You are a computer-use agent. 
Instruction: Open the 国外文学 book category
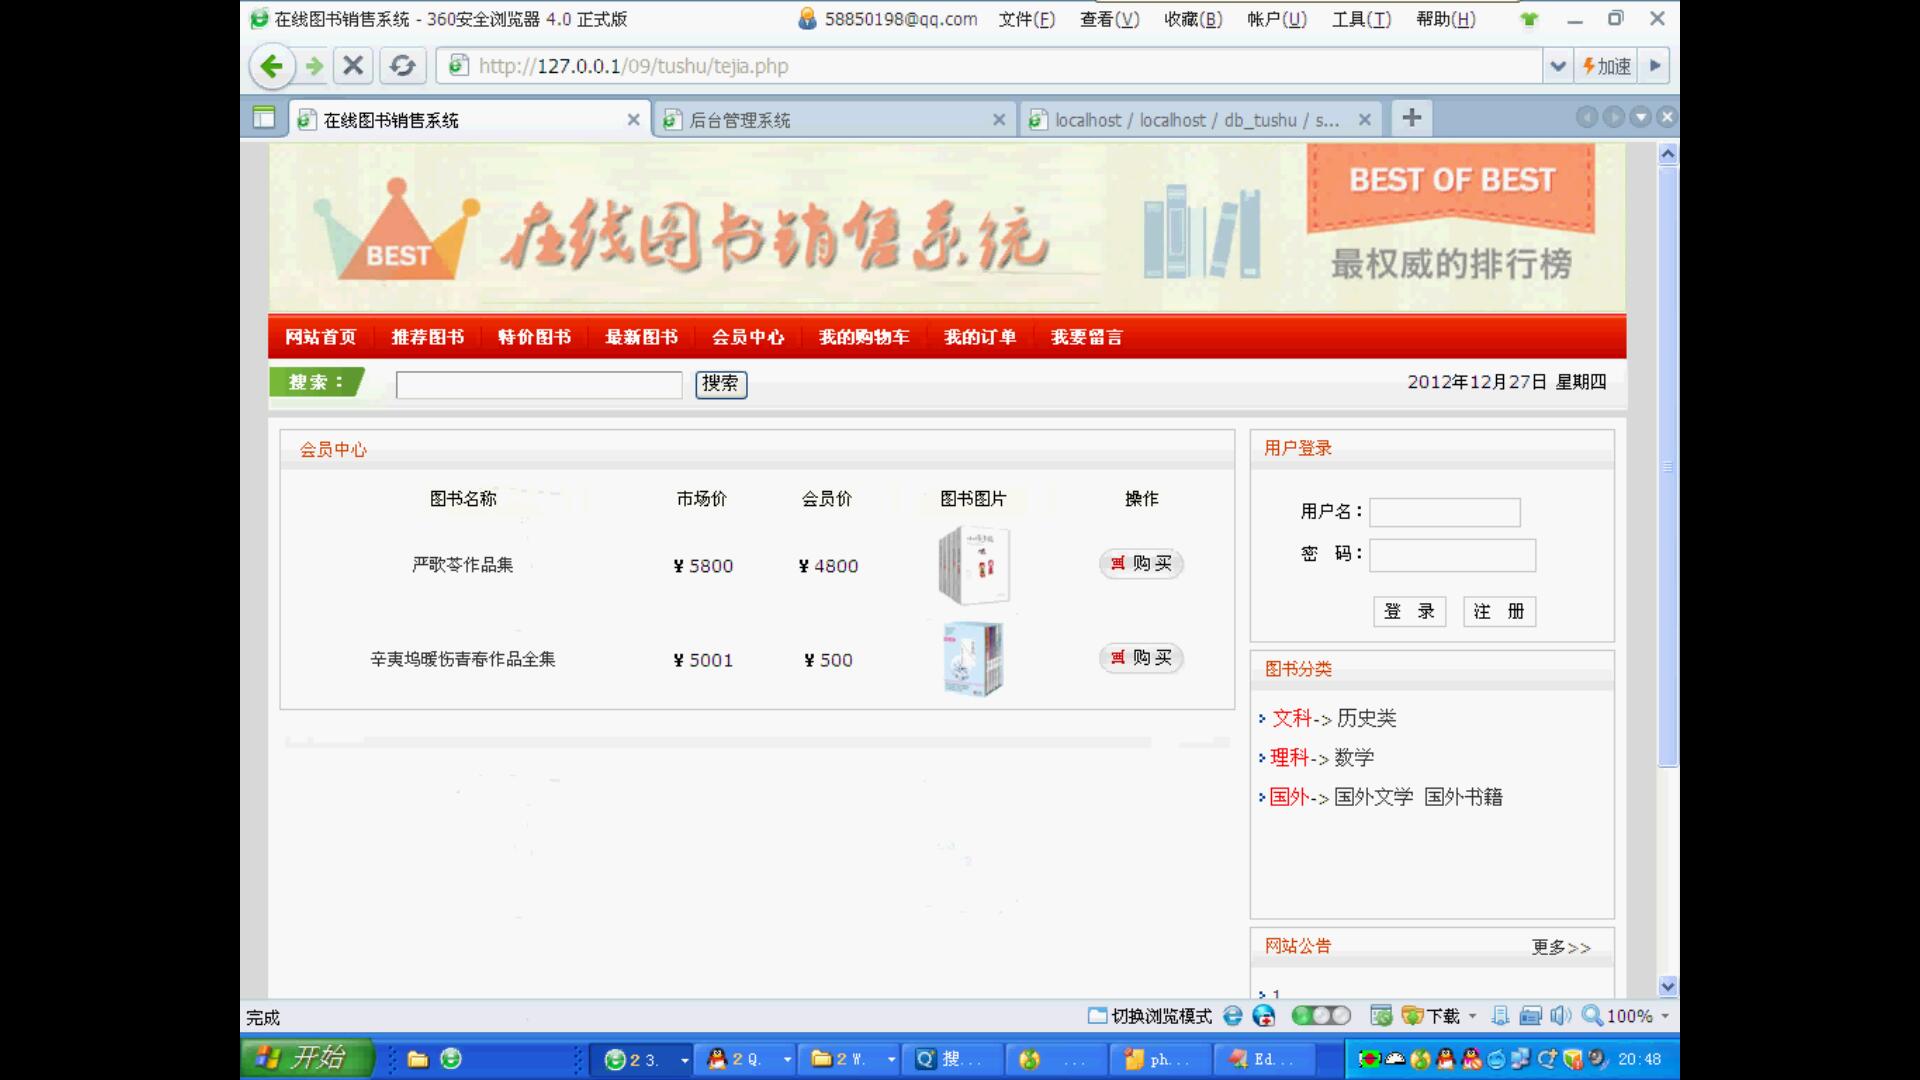pos(1373,797)
